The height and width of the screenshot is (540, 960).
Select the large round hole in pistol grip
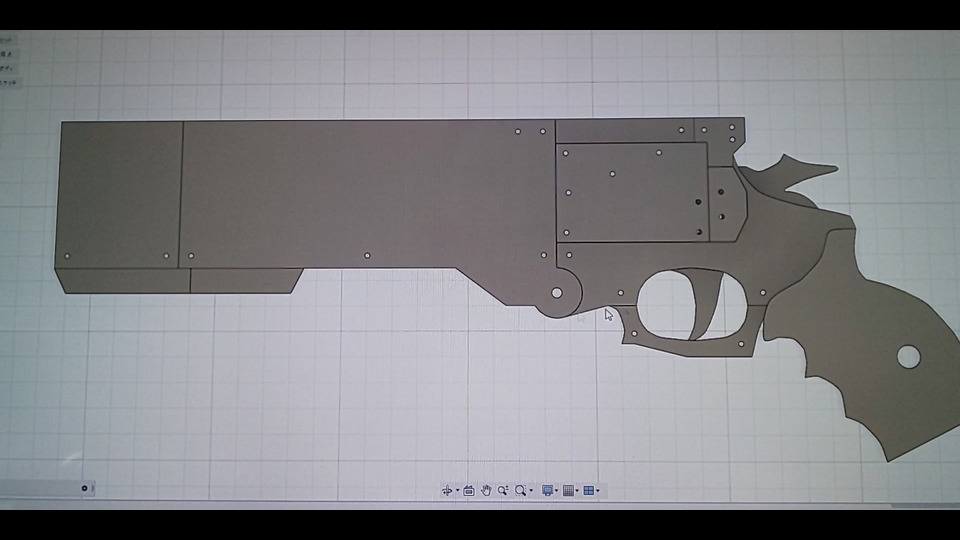pyautogui.click(x=909, y=356)
